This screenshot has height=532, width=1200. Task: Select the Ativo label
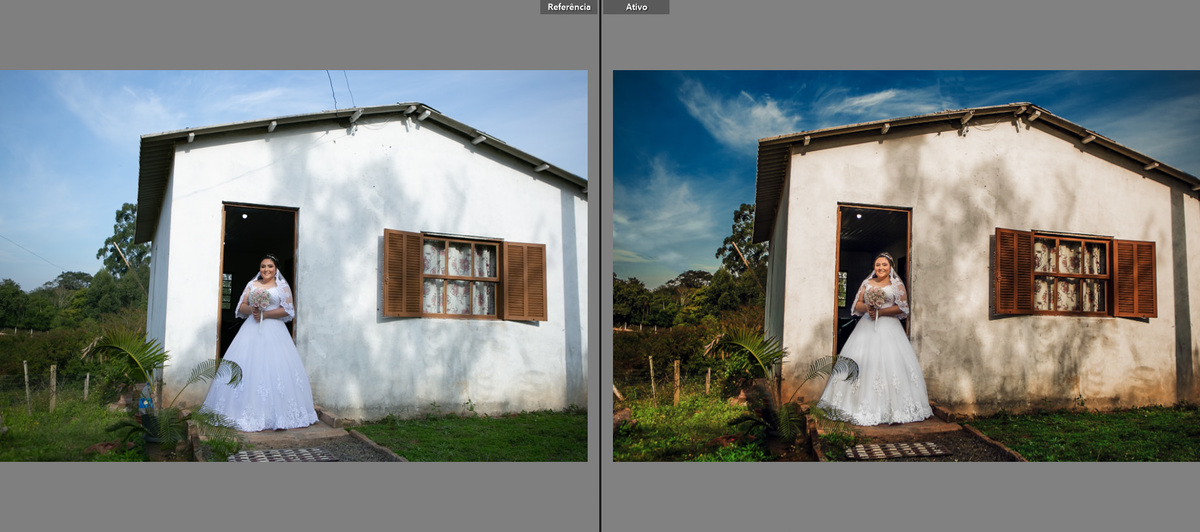click(636, 7)
